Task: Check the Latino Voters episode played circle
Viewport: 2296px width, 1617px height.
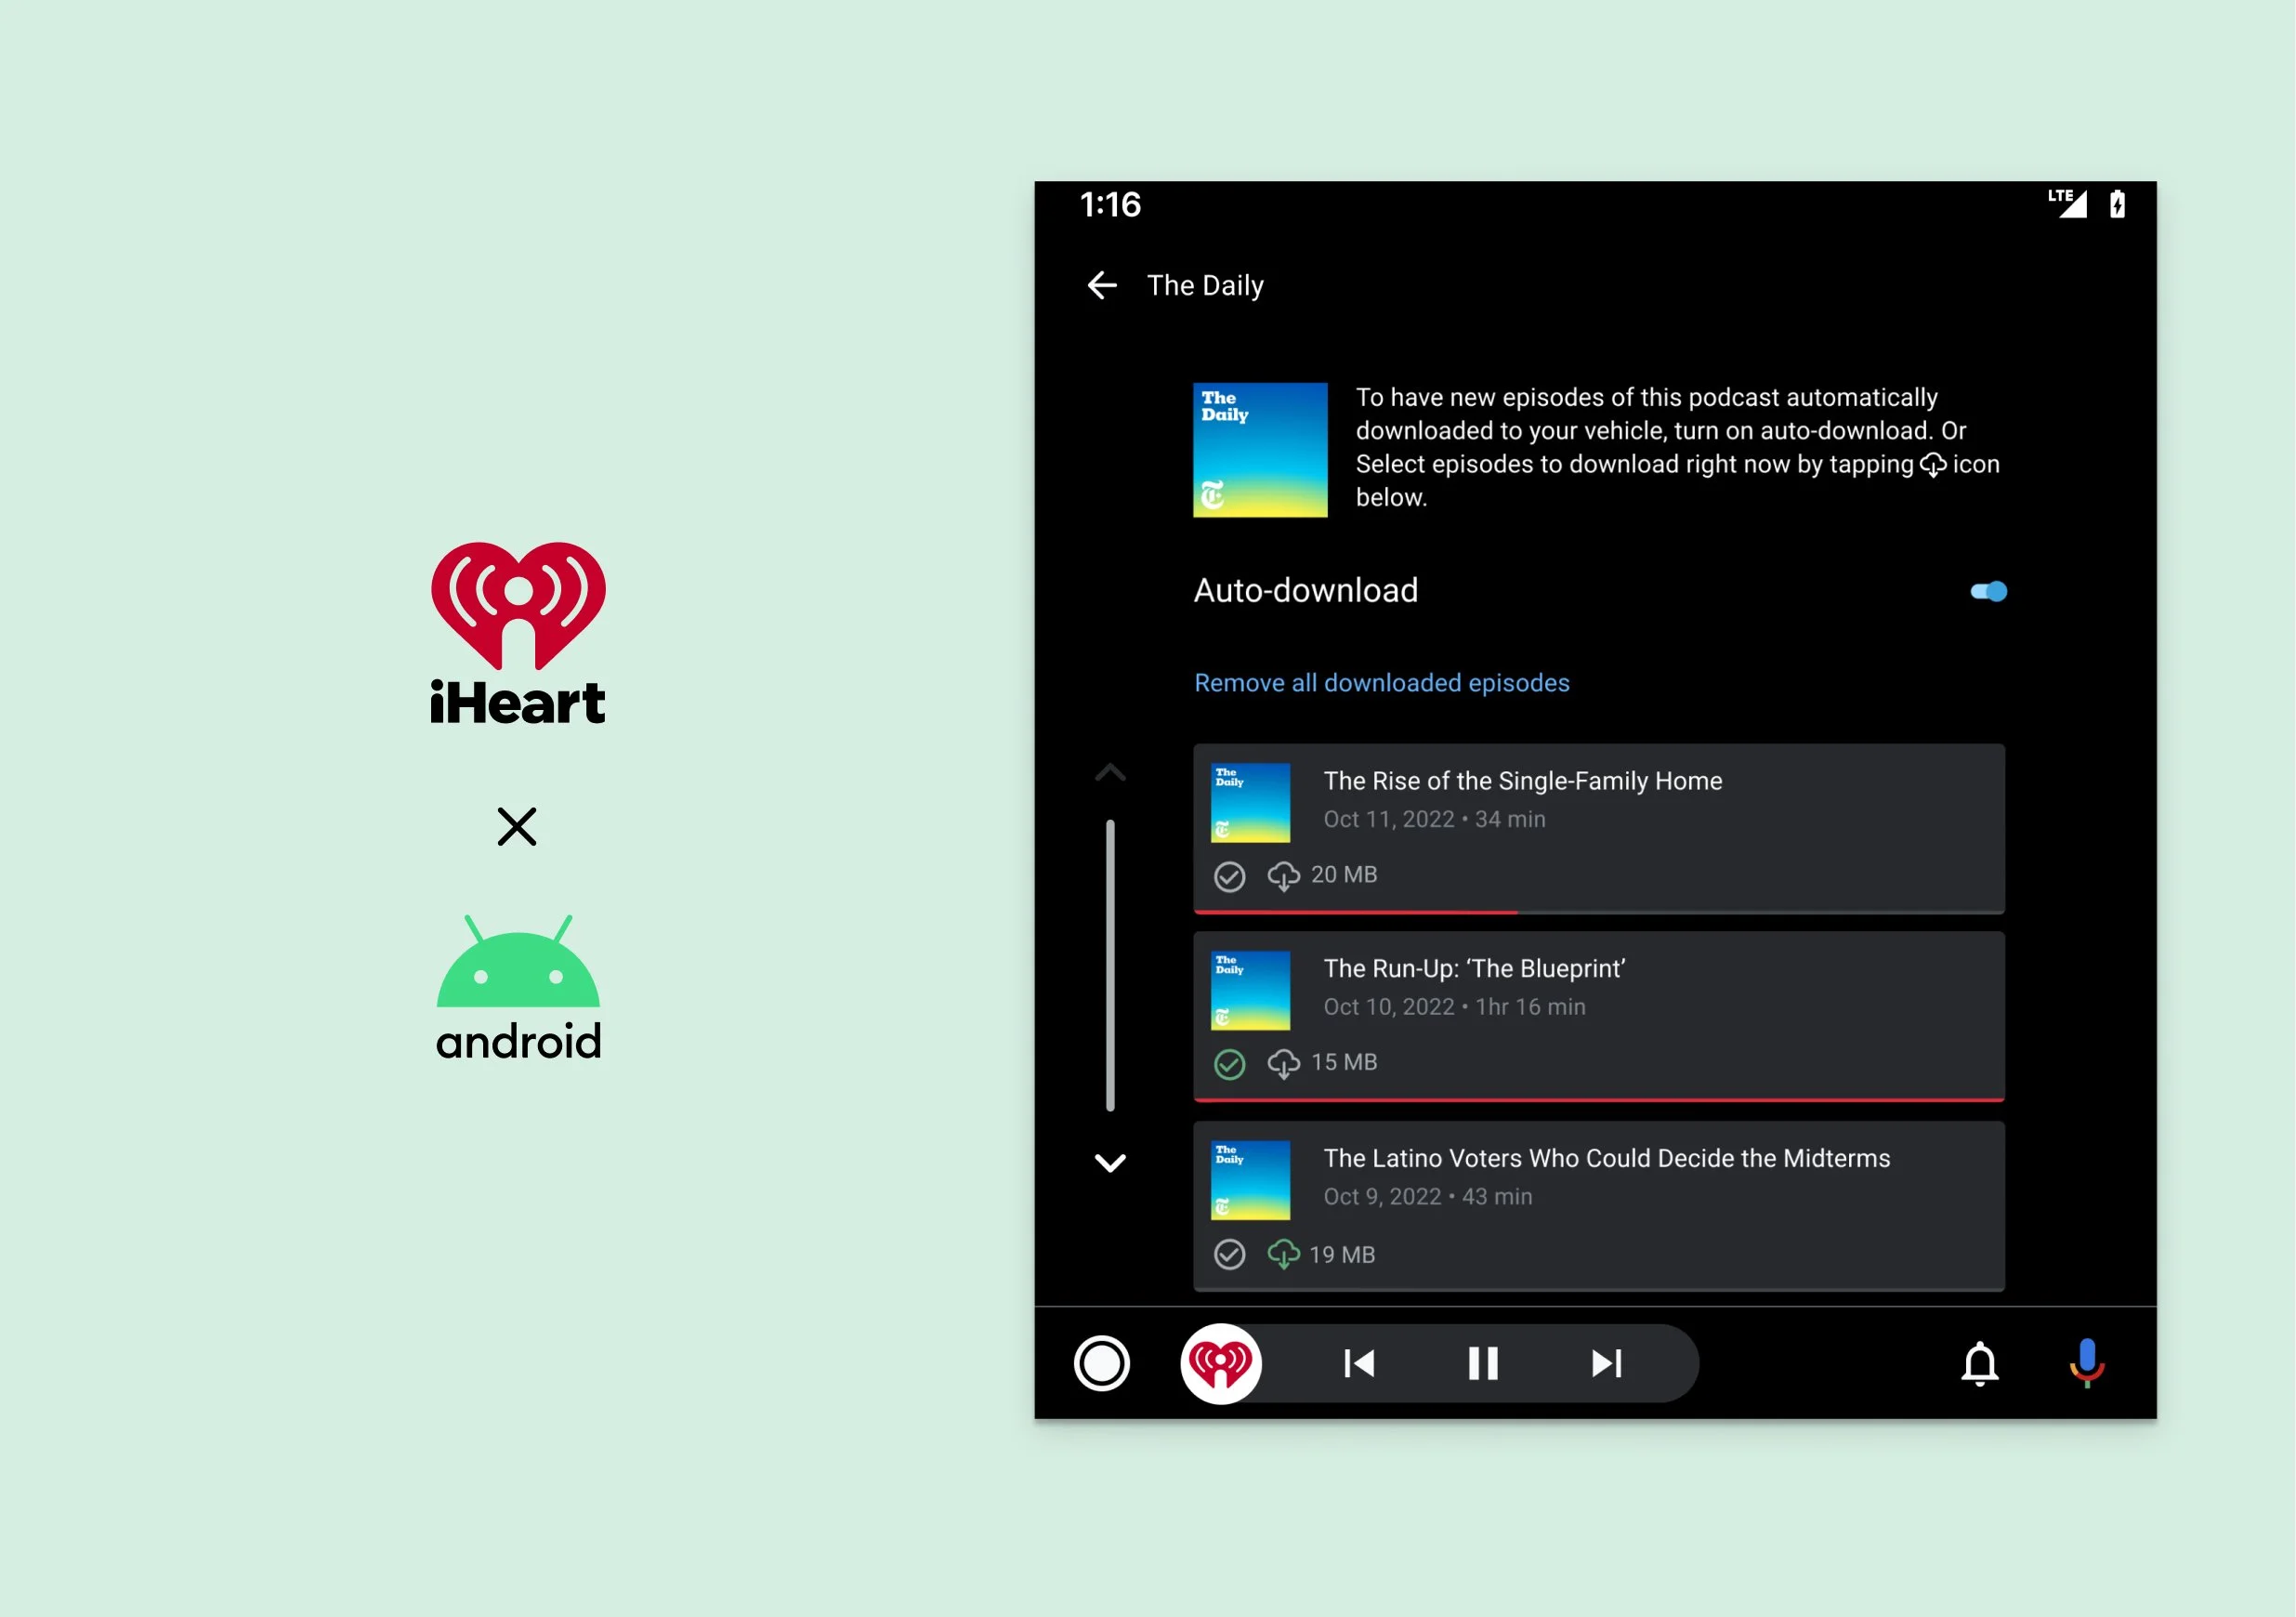Action: tap(1229, 1254)
